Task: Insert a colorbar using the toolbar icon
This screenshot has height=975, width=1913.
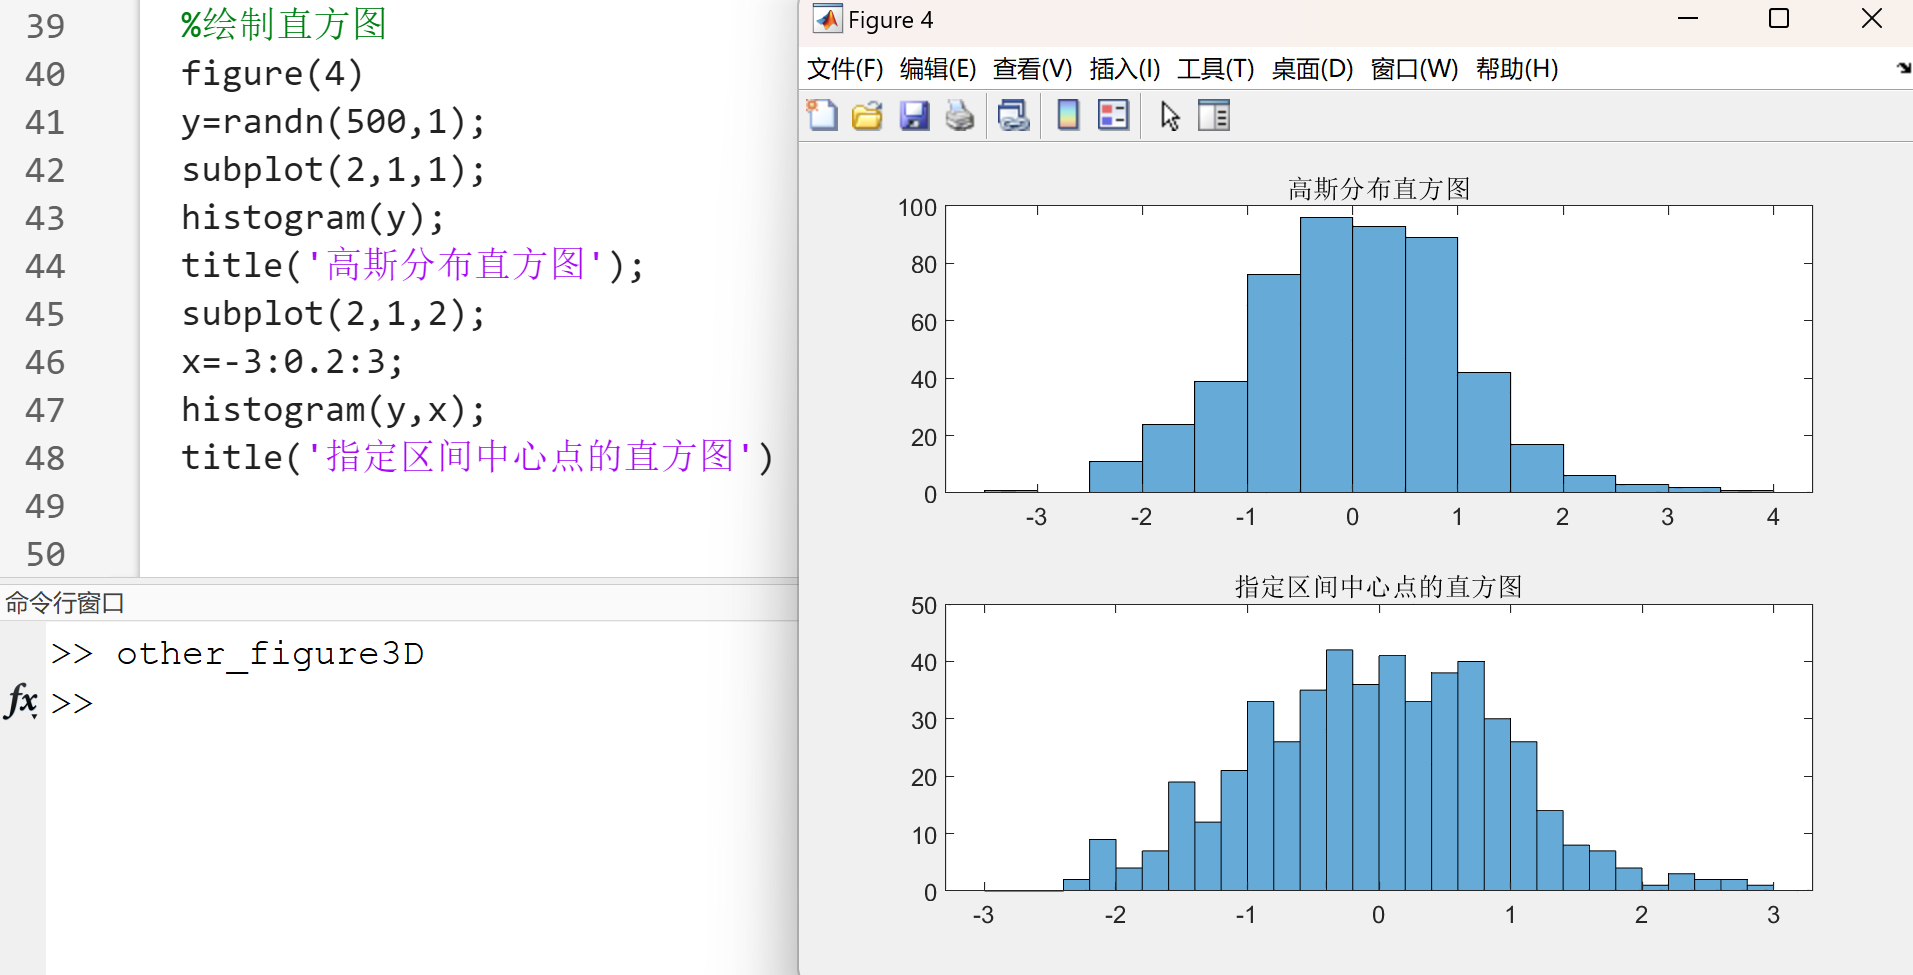Action: 1068,116
